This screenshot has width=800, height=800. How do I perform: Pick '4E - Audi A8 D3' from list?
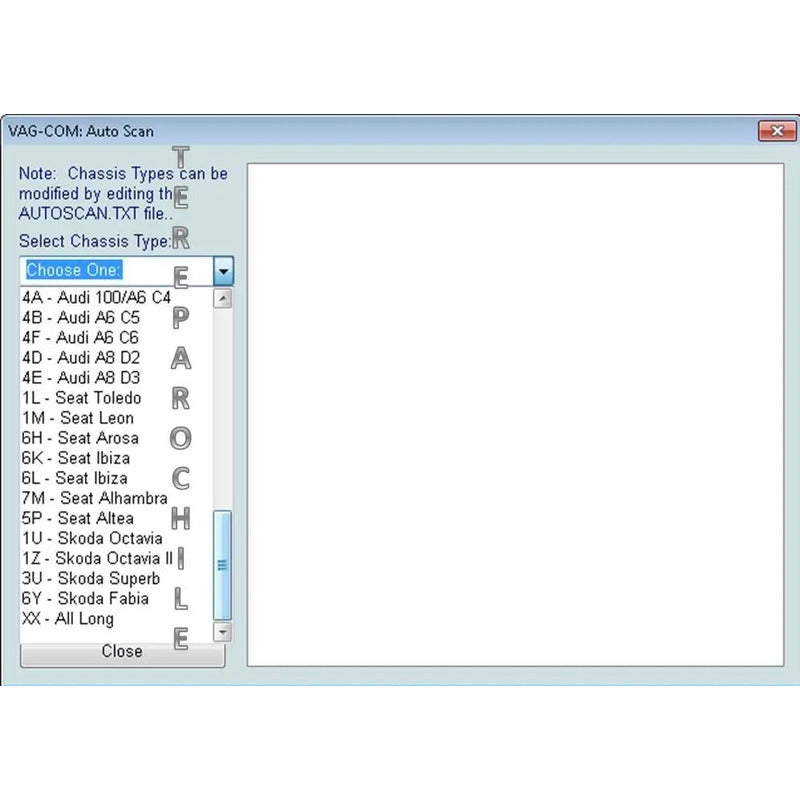(116, 378)
